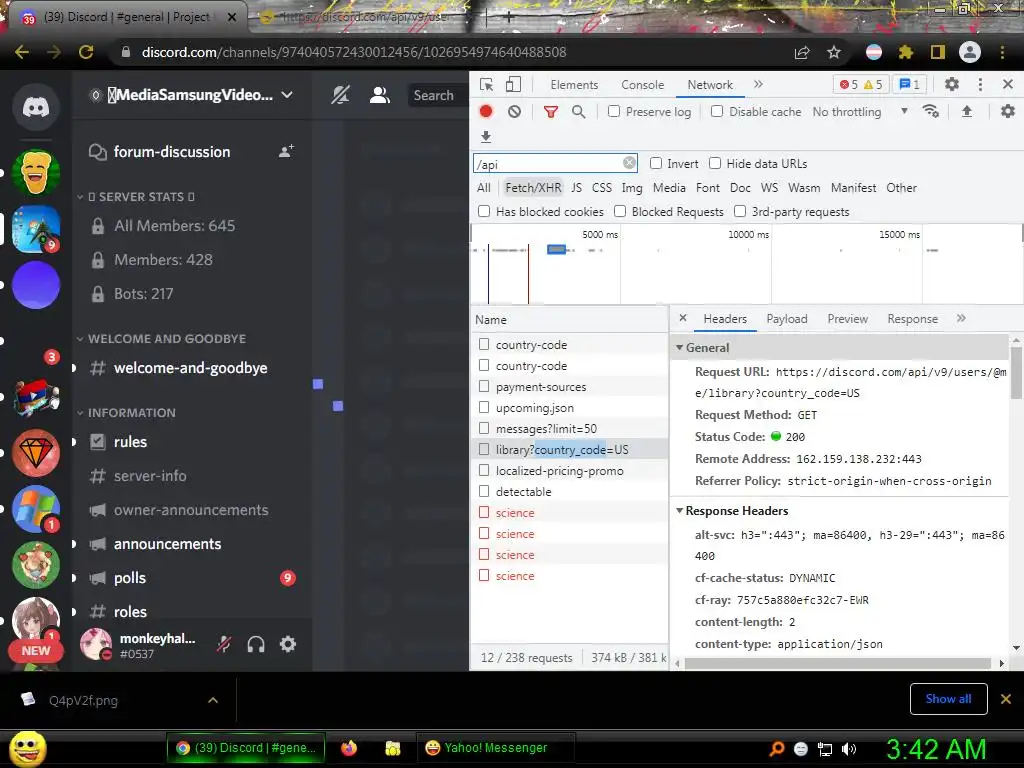Viewport: 1024px width, 768px height.
Task: Show more DevTools panels chevron
Action: pos(758,84)
